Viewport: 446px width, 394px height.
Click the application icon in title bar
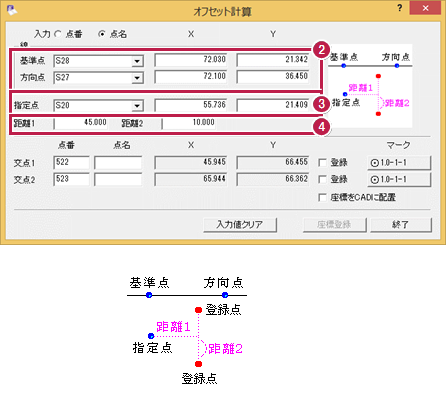click(12, 10)
